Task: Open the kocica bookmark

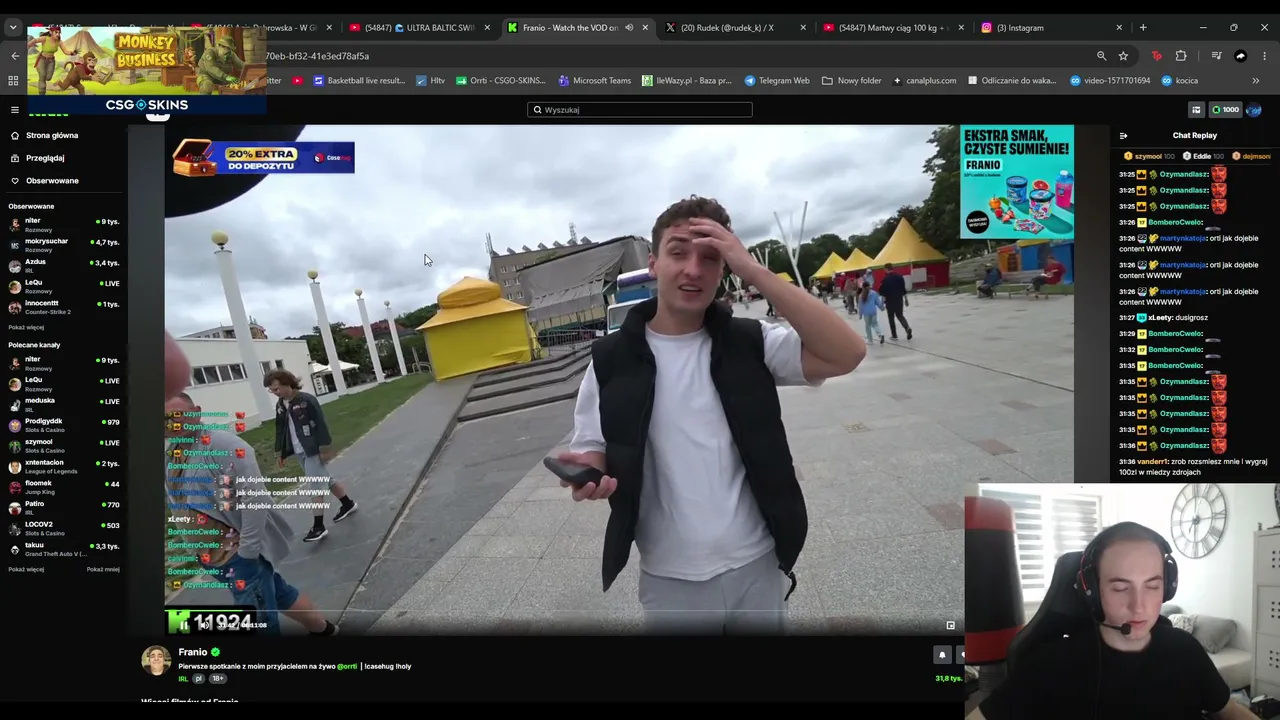Action: 1180,81
